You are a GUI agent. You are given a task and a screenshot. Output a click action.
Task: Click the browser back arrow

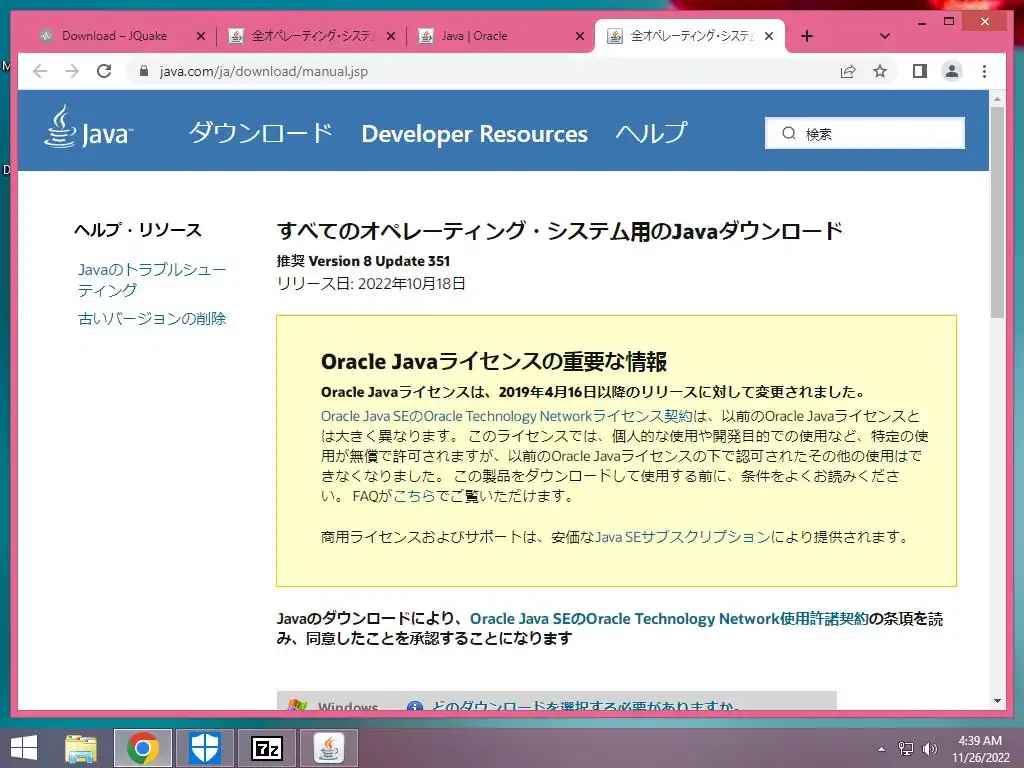(x=40, y=71)
